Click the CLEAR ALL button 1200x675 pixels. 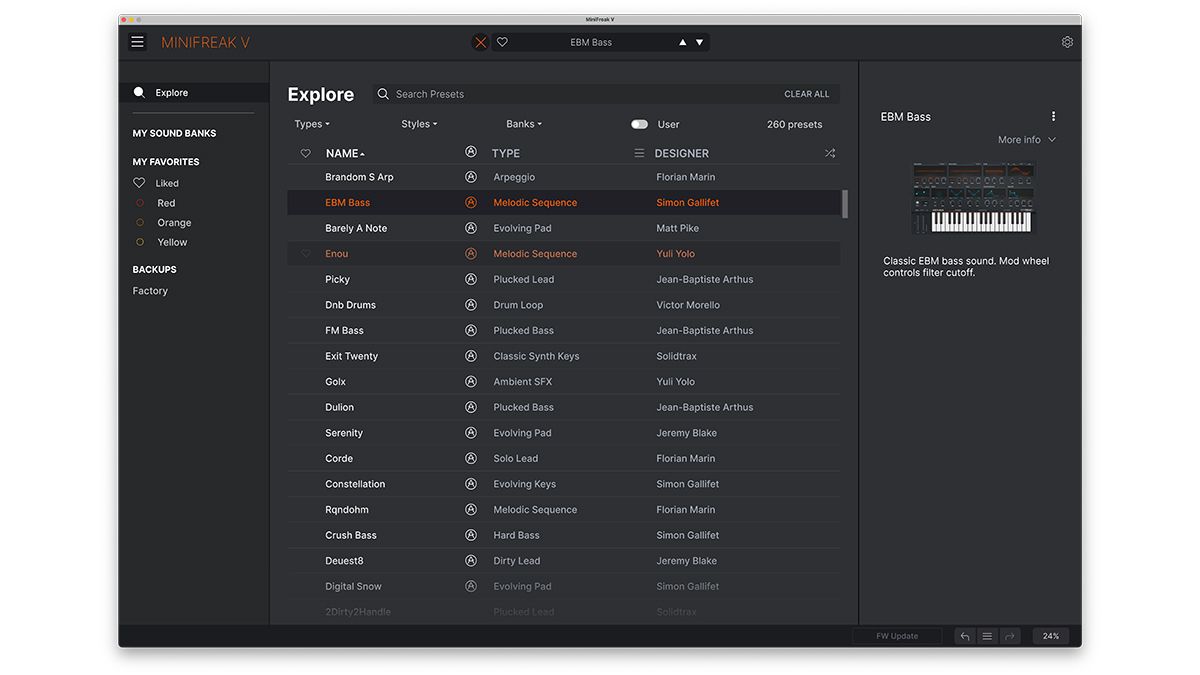tap(806, 94)
